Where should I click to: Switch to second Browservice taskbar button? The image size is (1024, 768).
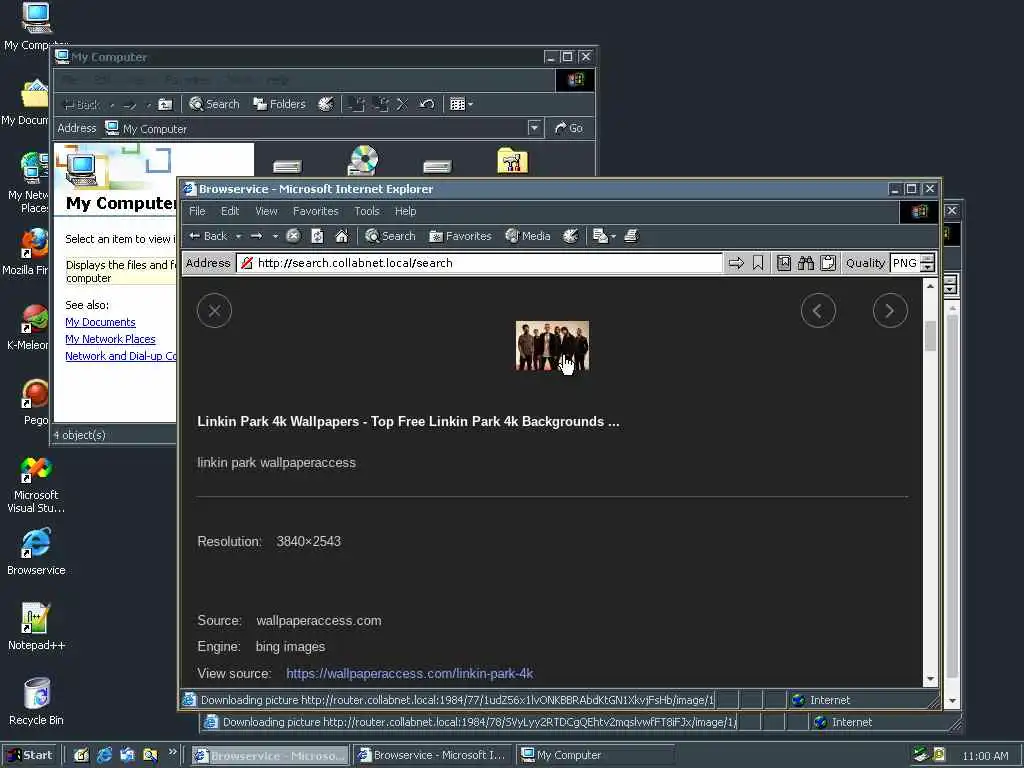[x=433, y=756]
